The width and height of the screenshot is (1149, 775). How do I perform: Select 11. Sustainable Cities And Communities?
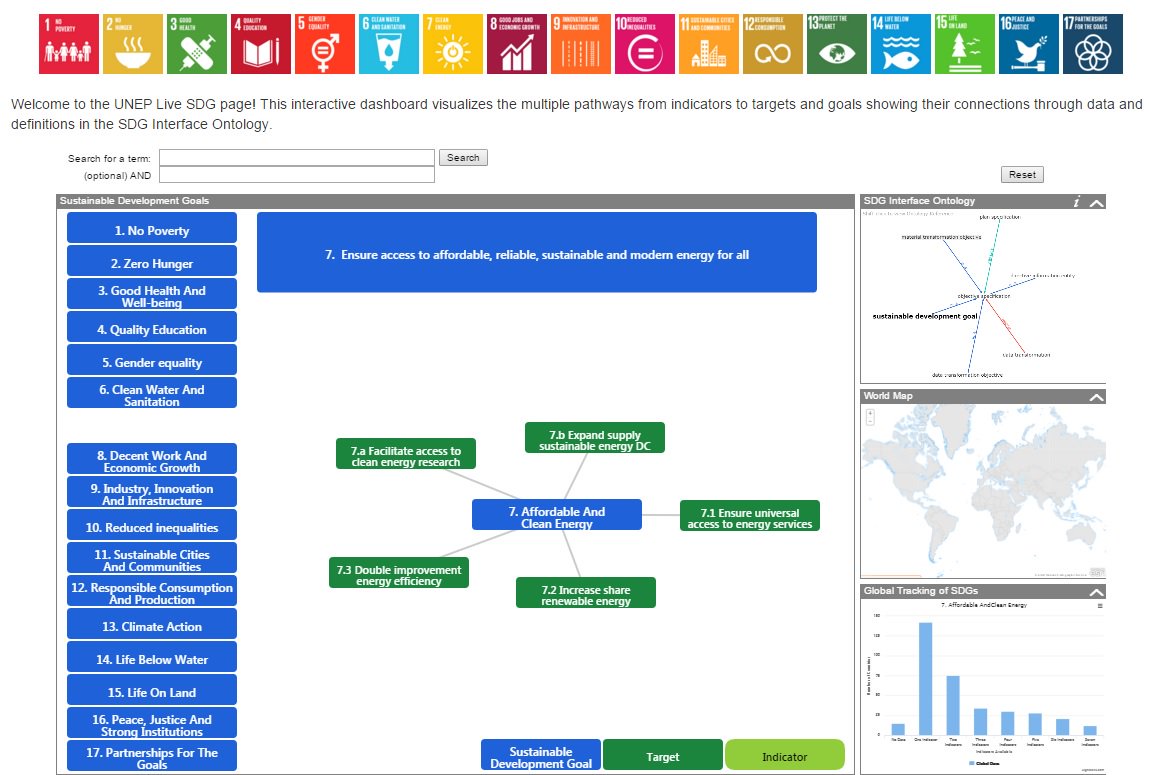[x=152, y=557]
